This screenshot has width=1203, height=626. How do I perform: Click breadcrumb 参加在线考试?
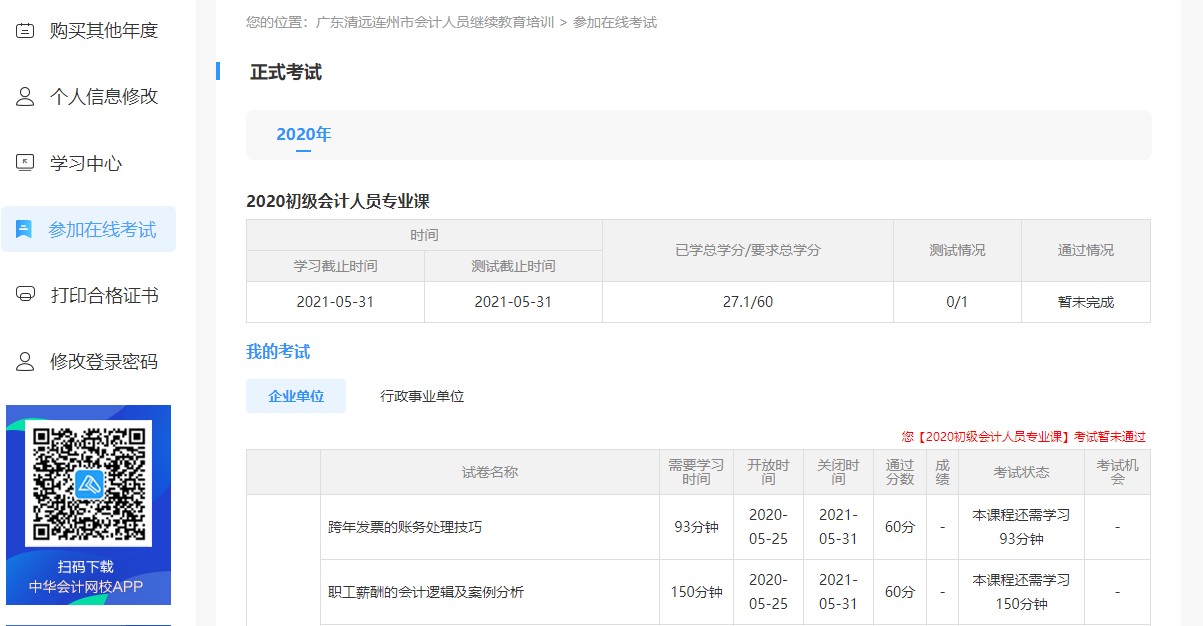point(615,22)
